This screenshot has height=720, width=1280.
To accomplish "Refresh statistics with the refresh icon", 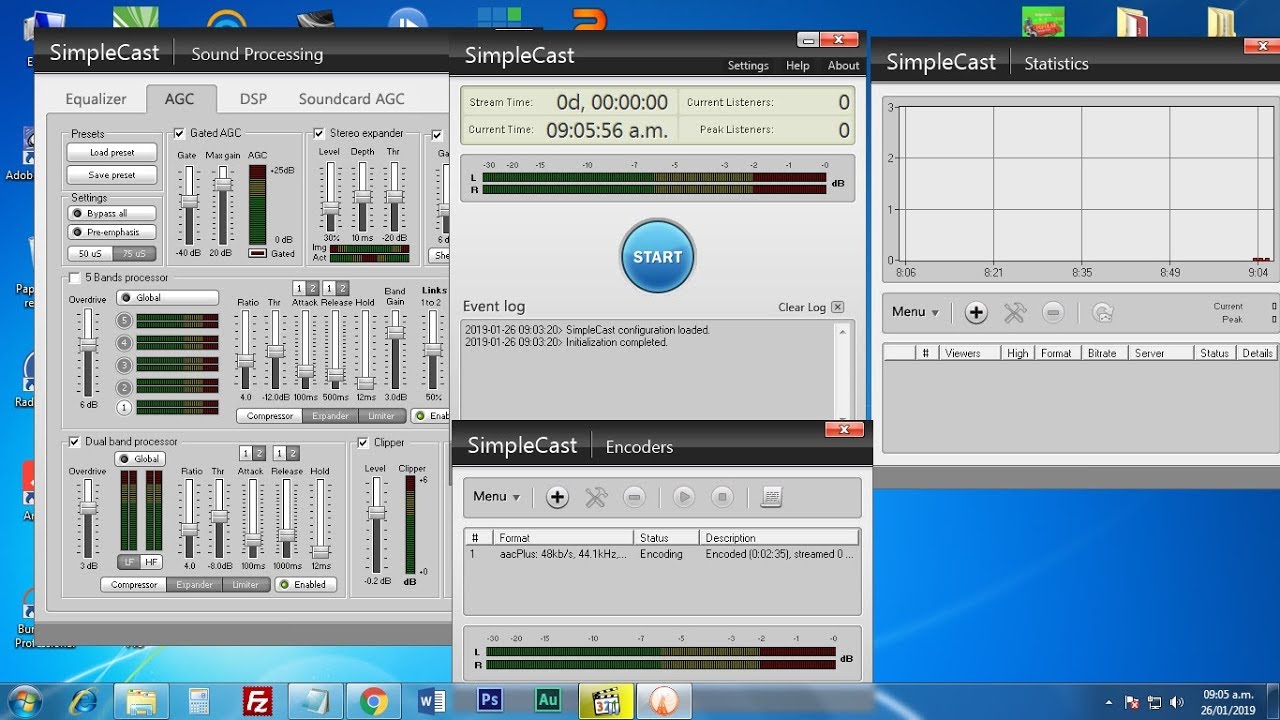I will click(x=1102, y=313).
